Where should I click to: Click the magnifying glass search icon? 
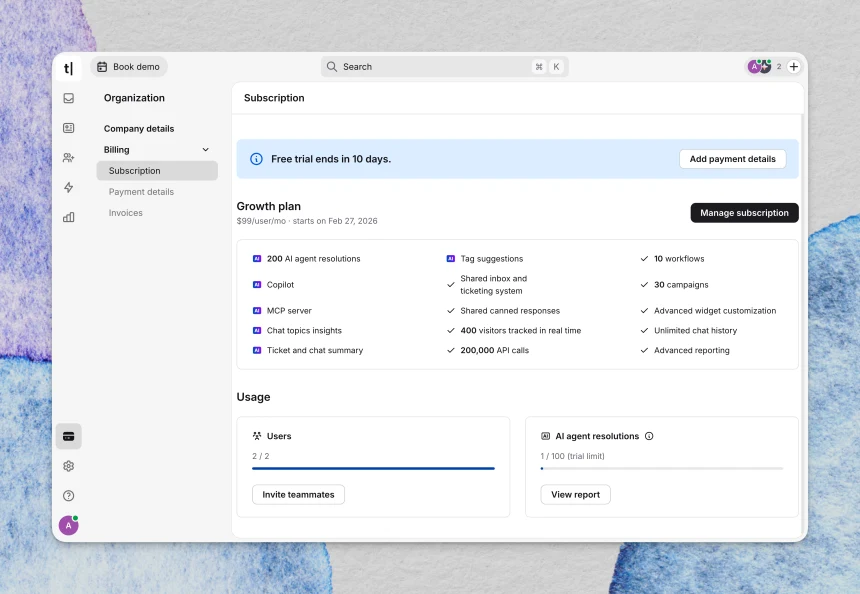click(x=332, y=67)
